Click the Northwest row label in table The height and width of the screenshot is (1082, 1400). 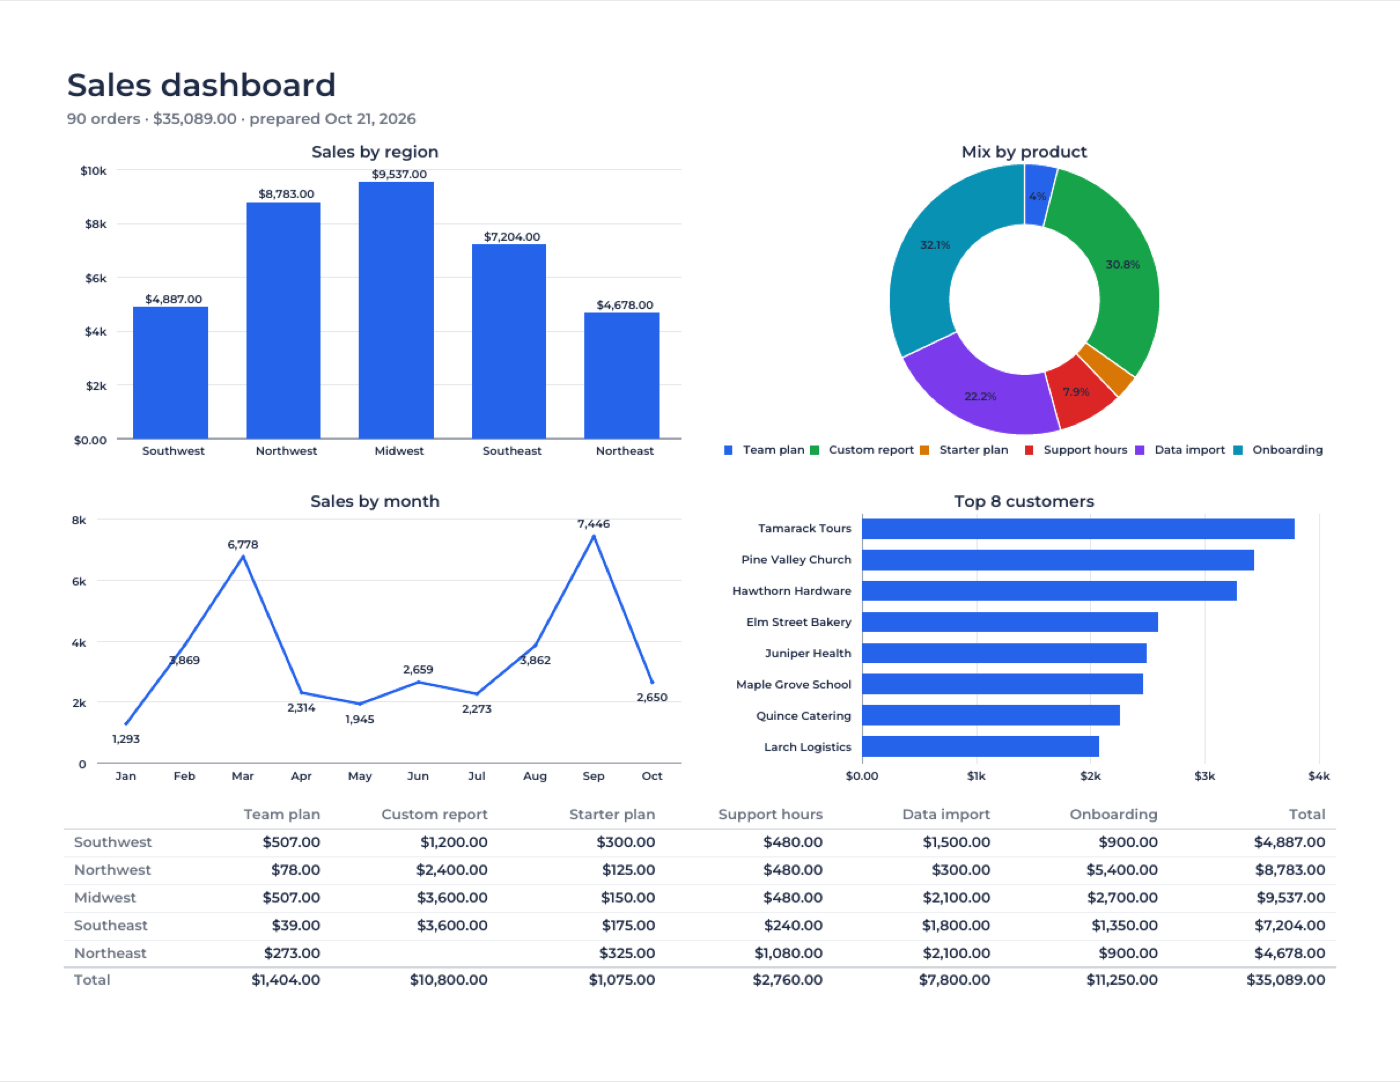[x=112, y=870]
